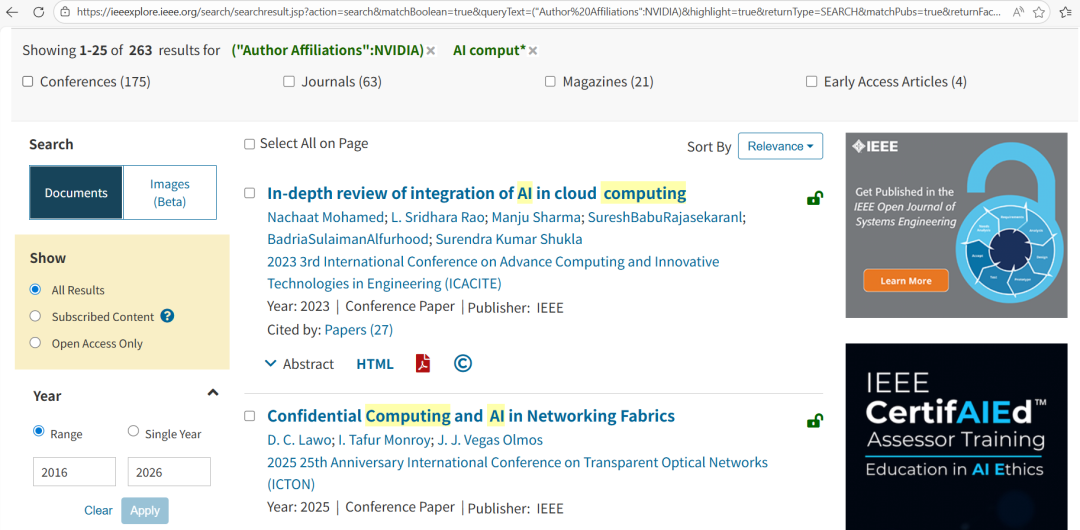Edit start year field 2016
The height and width of the screenshot is (530, 1080).
click(x=74, y=472)
